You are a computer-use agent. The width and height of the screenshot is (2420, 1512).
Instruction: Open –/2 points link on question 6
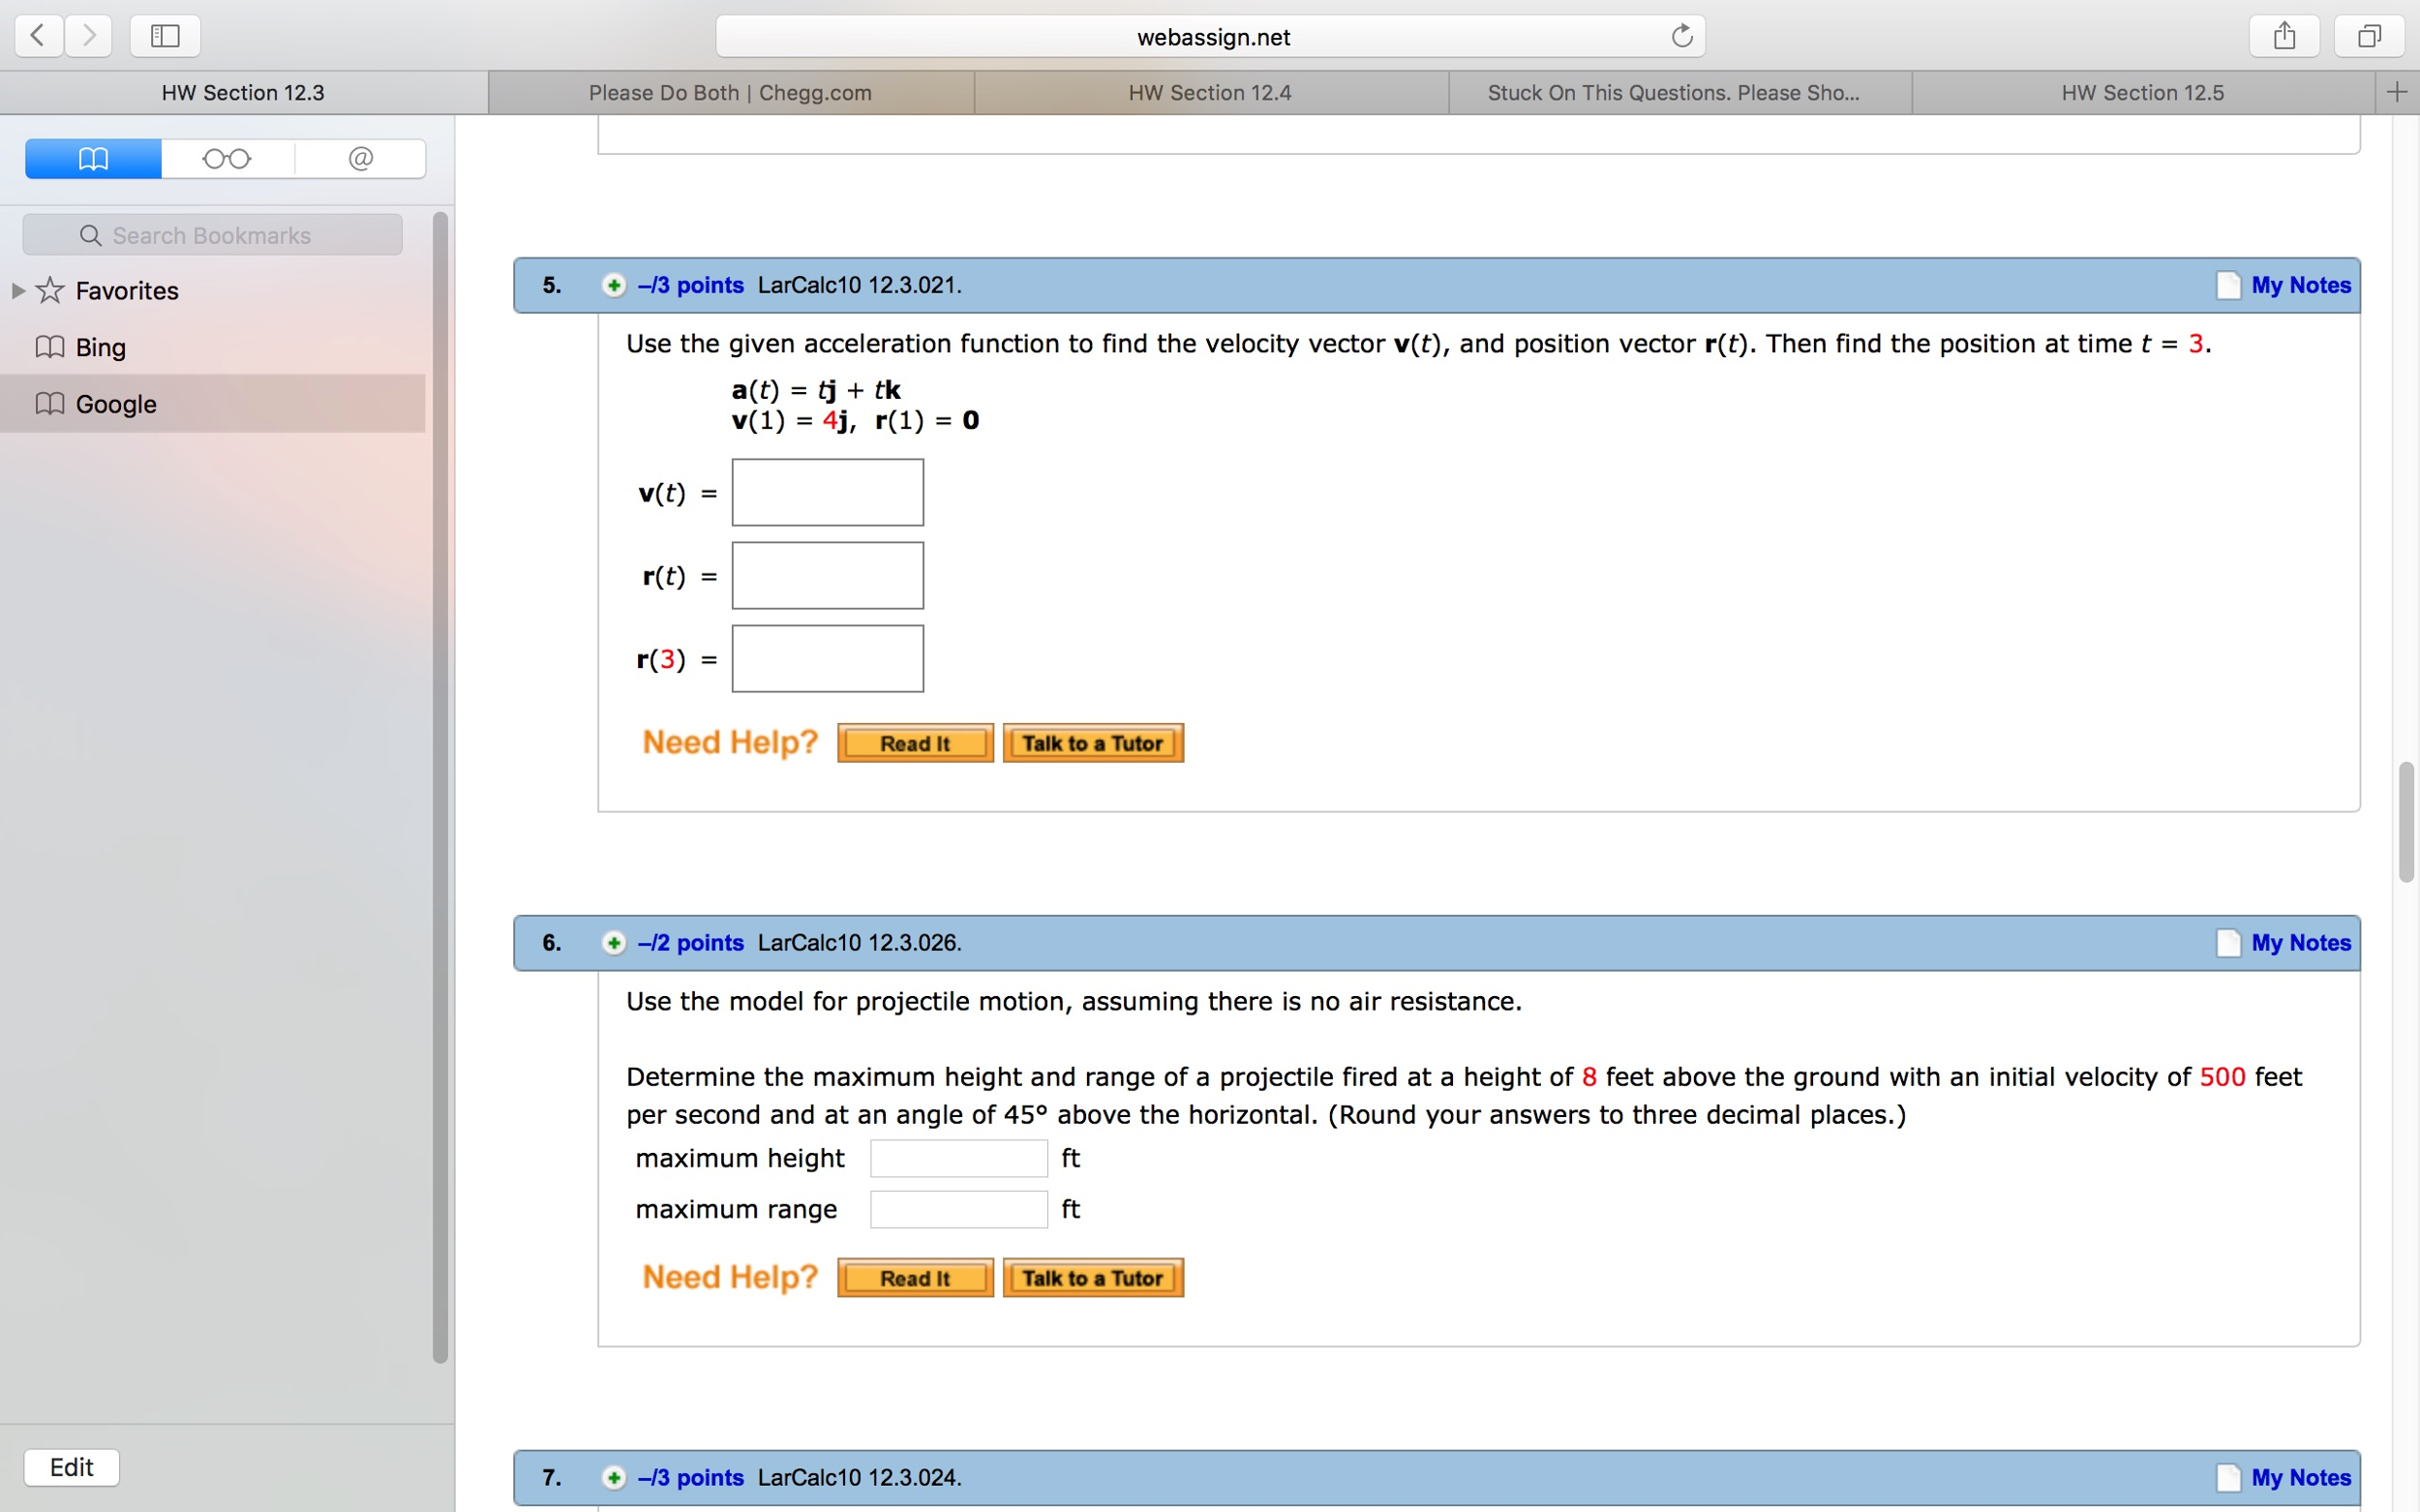click(691, 943)
